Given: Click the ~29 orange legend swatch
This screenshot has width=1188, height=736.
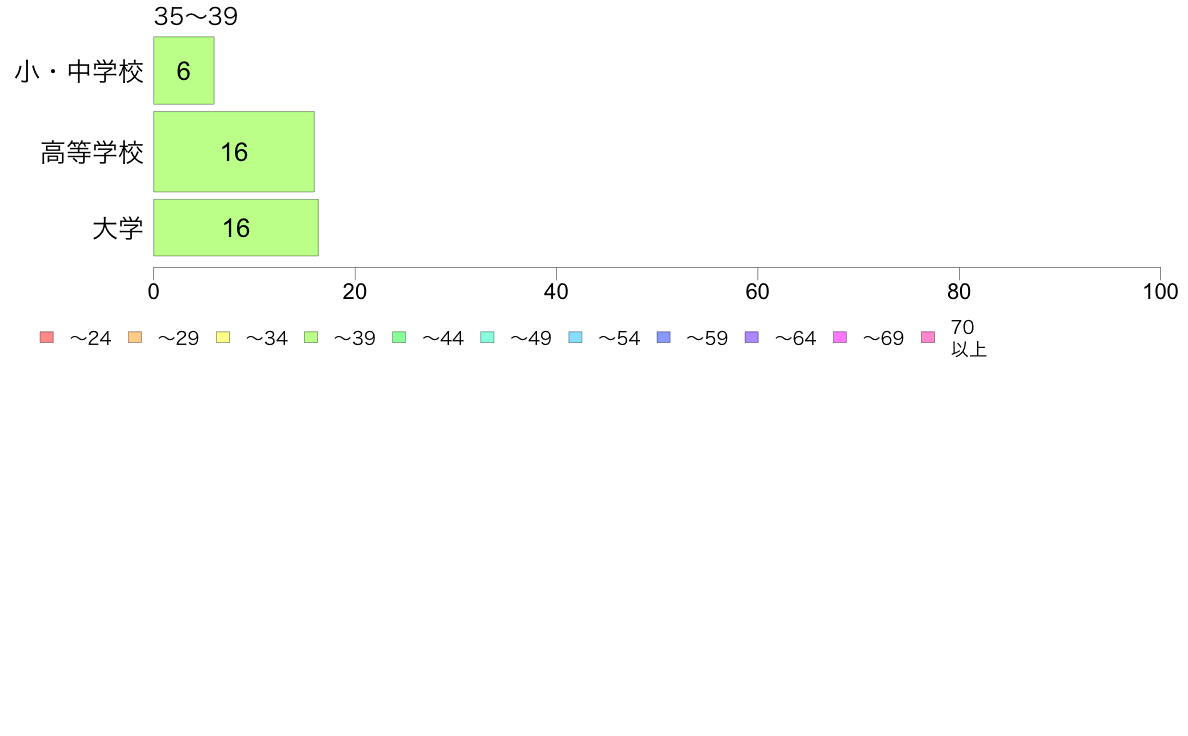Looking at the screenshot, I should (135, 337).
